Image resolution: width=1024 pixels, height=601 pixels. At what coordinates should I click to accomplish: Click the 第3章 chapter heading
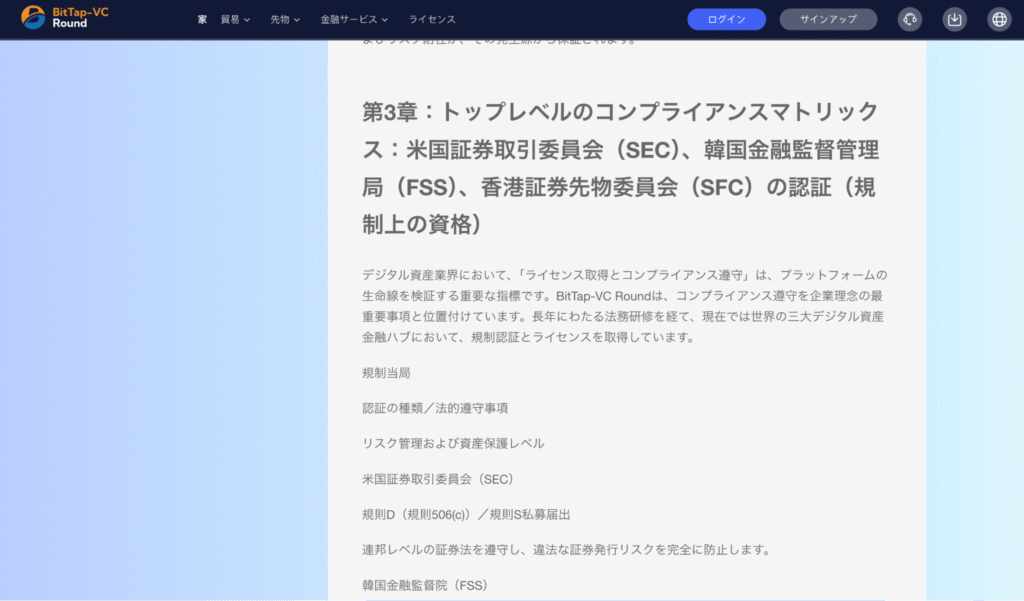click(620, 169)
